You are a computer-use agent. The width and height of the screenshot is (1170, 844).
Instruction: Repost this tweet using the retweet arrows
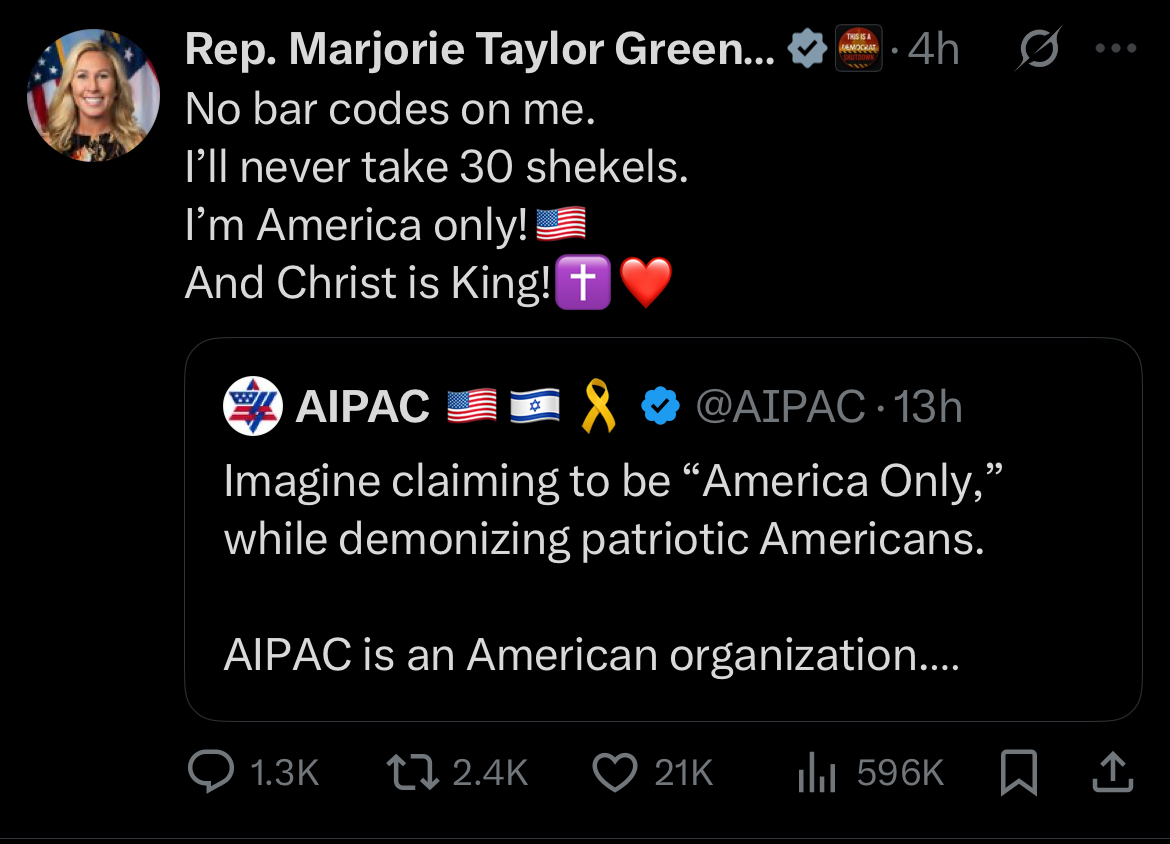(x=410, y=772)
